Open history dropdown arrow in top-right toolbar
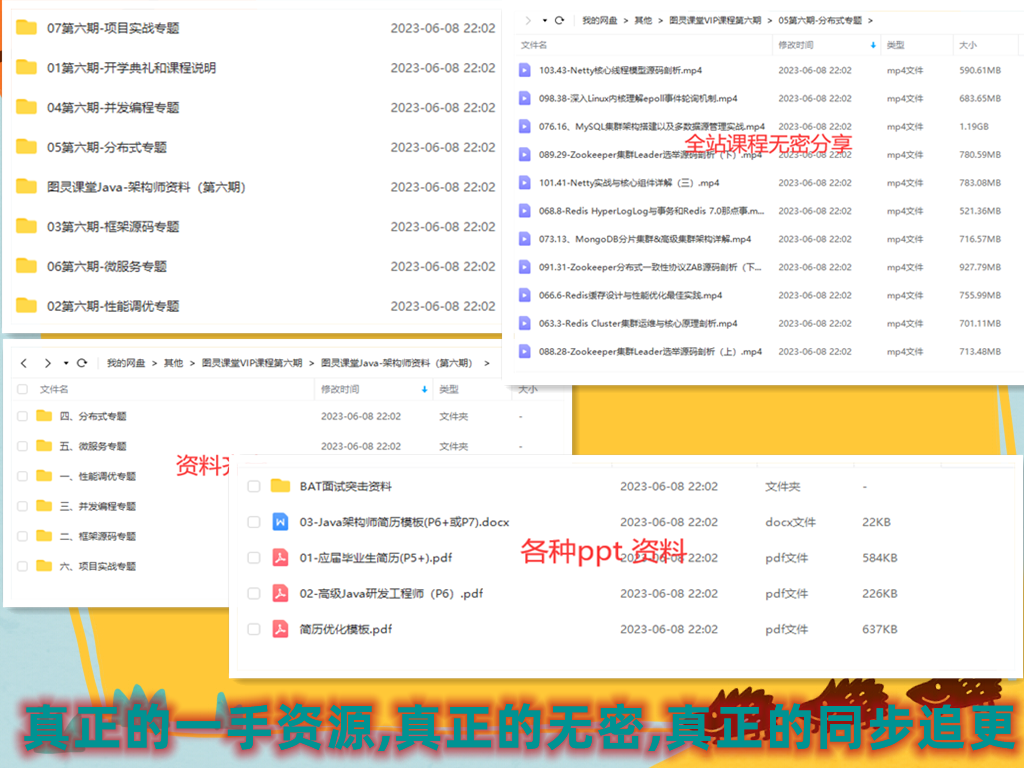This screenshot has height=768, width=1024. [x=545, y=20]
